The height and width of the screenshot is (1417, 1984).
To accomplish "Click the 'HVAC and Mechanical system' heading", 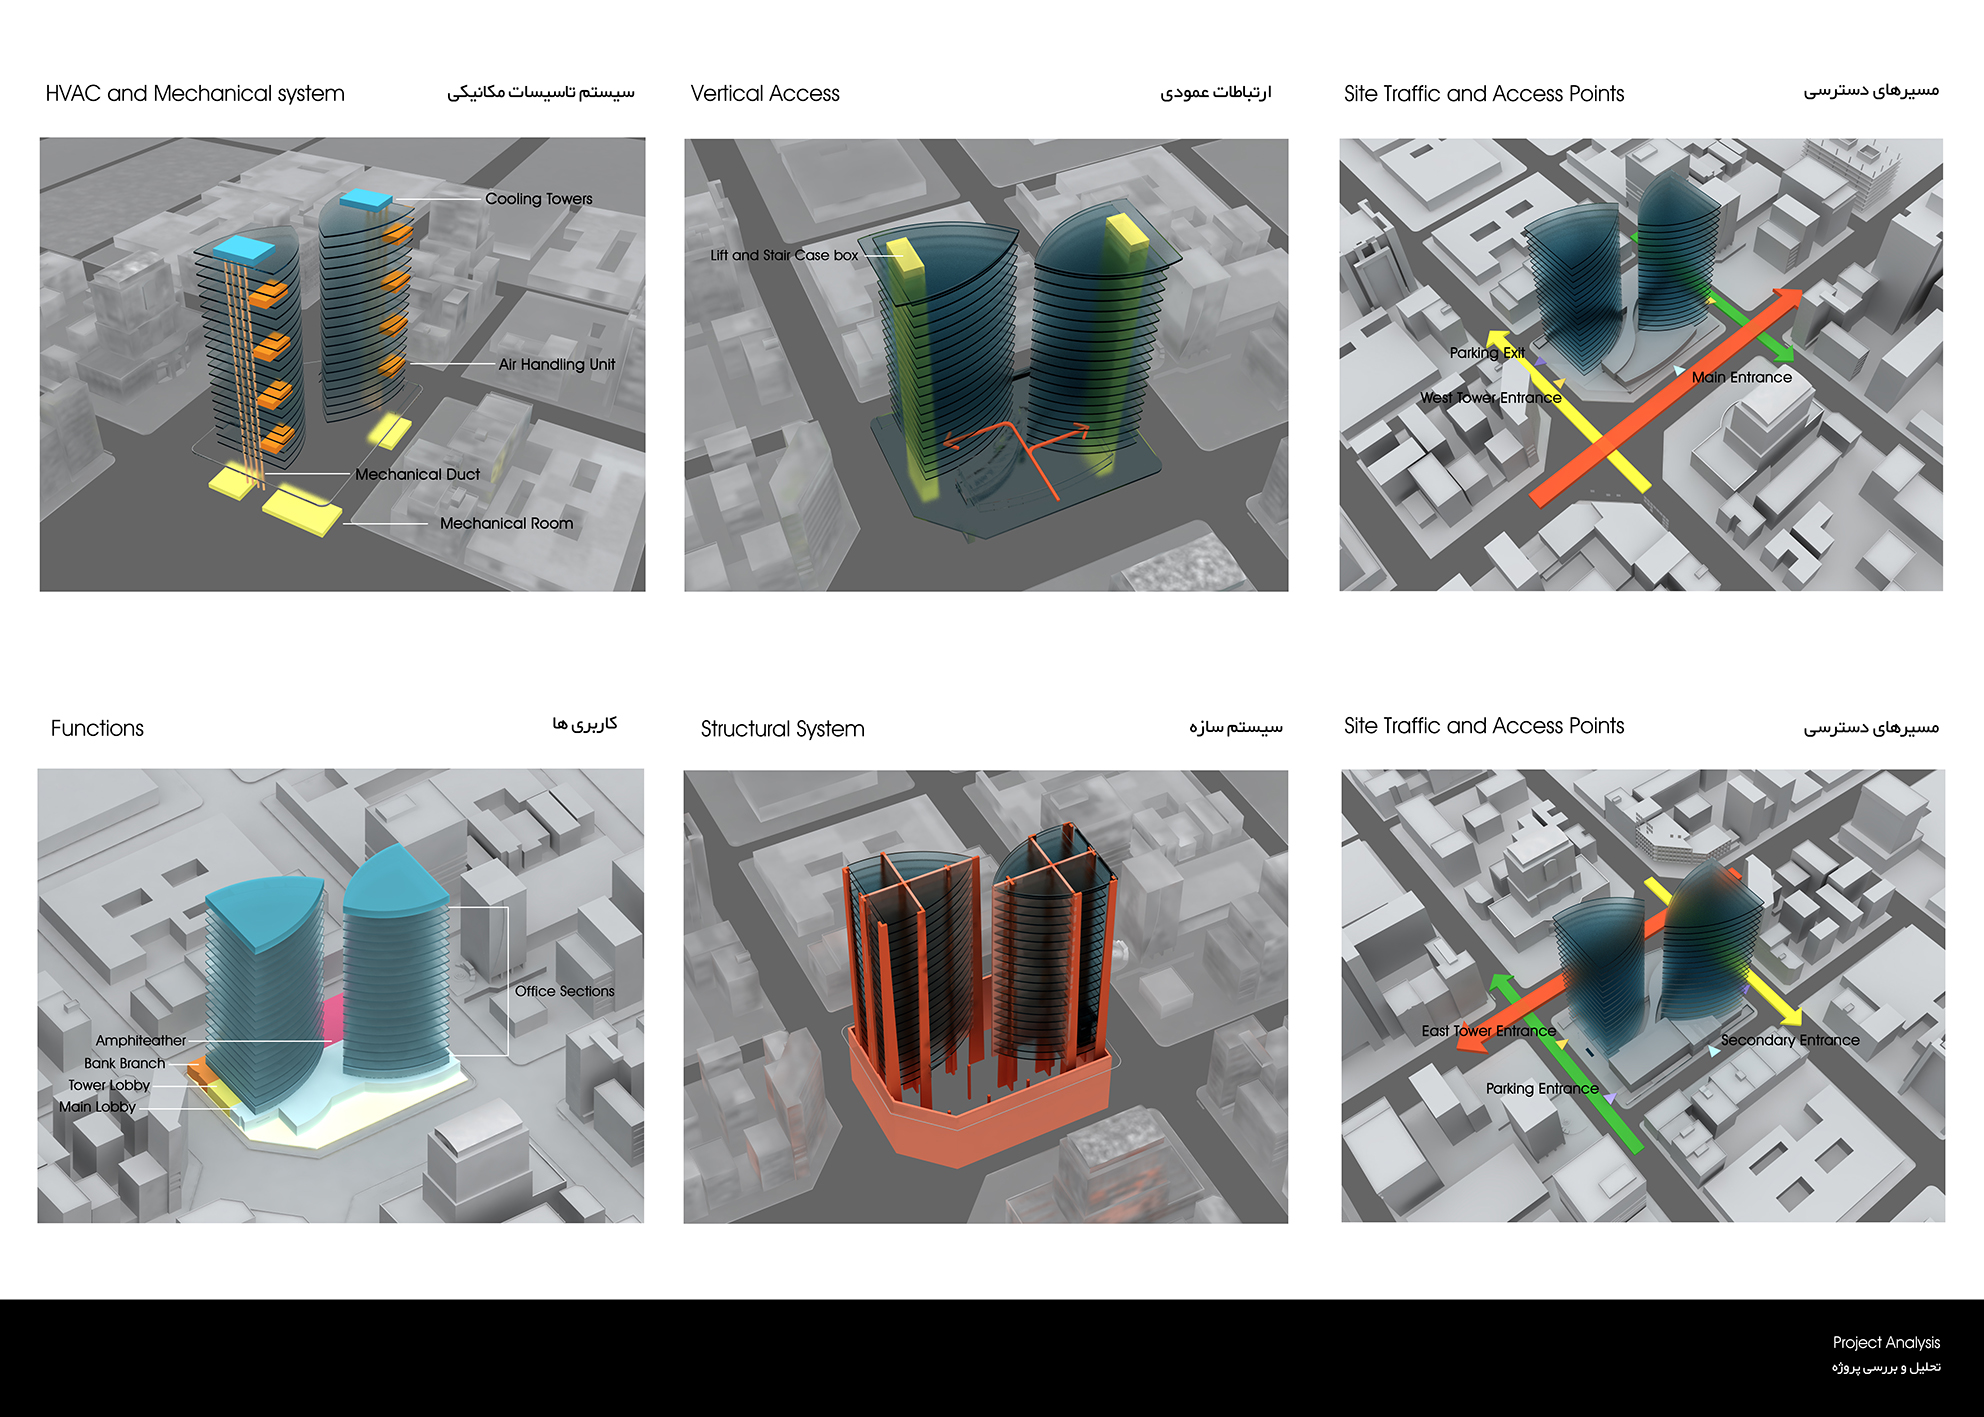I will tap(195, 94).
